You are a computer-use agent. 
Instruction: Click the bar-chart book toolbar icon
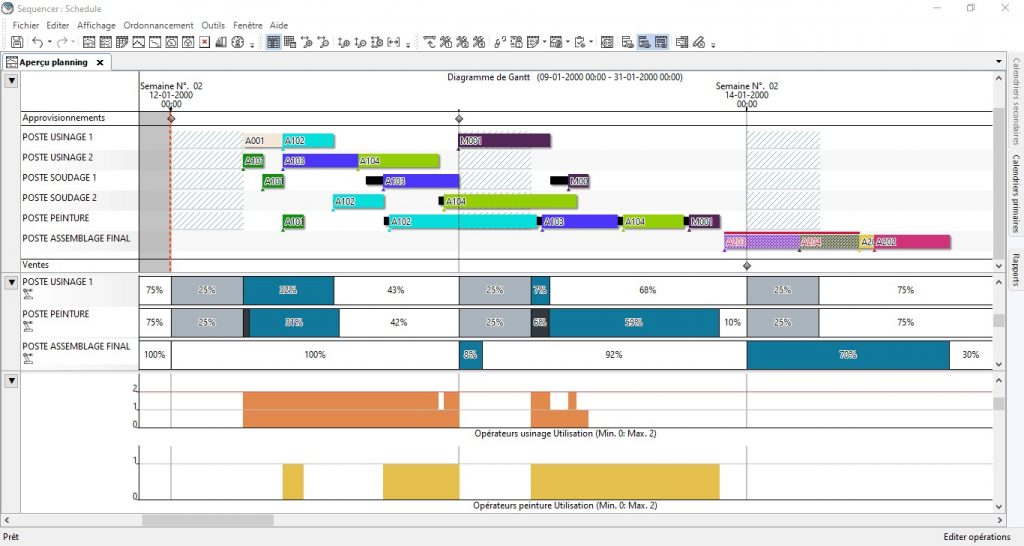[221, 42]
